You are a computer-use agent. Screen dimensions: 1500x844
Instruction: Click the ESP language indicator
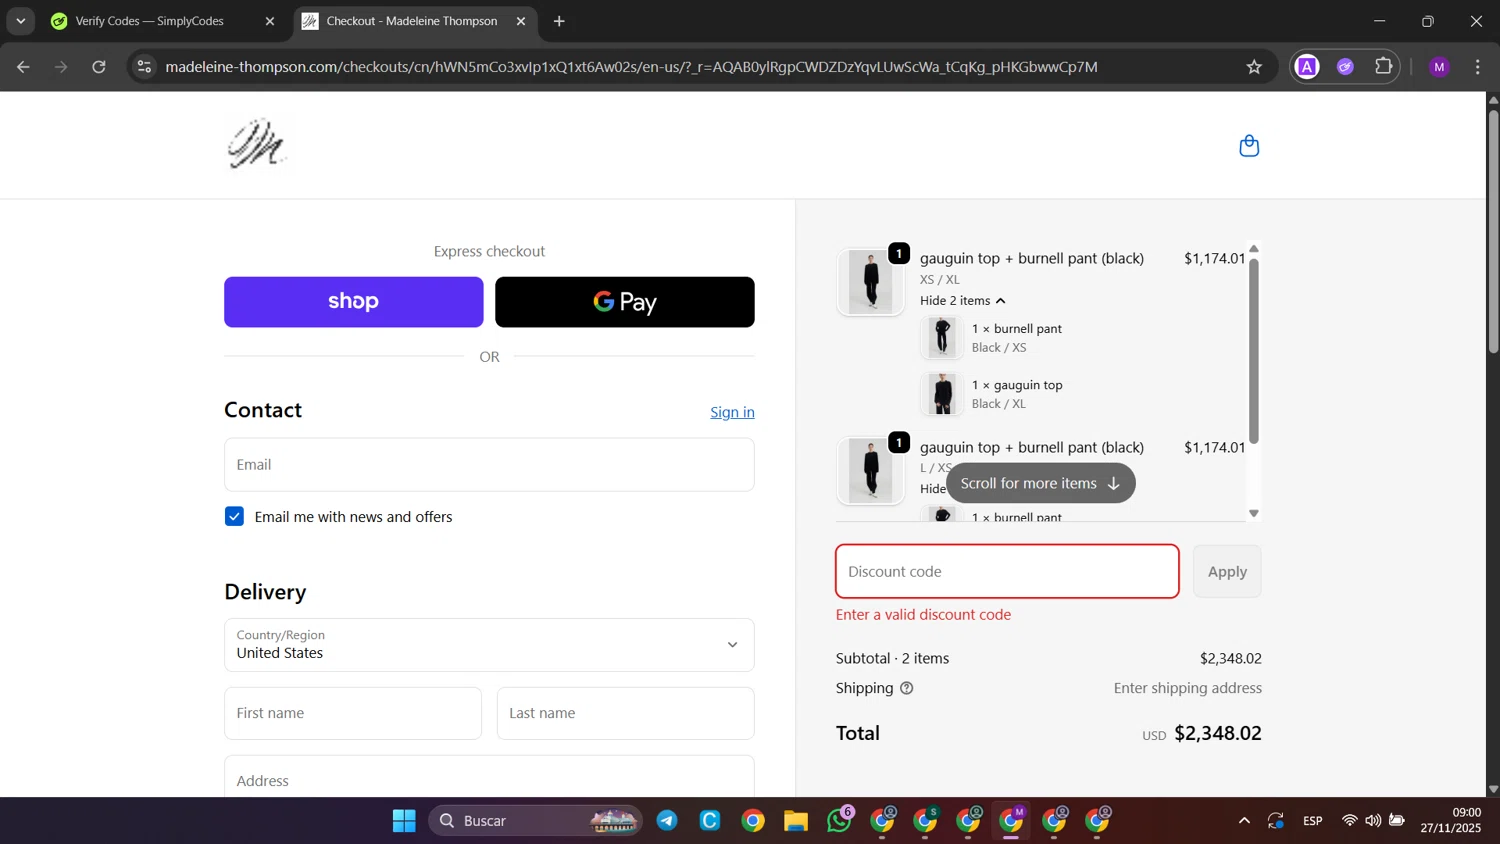(x=1313, y=821)
